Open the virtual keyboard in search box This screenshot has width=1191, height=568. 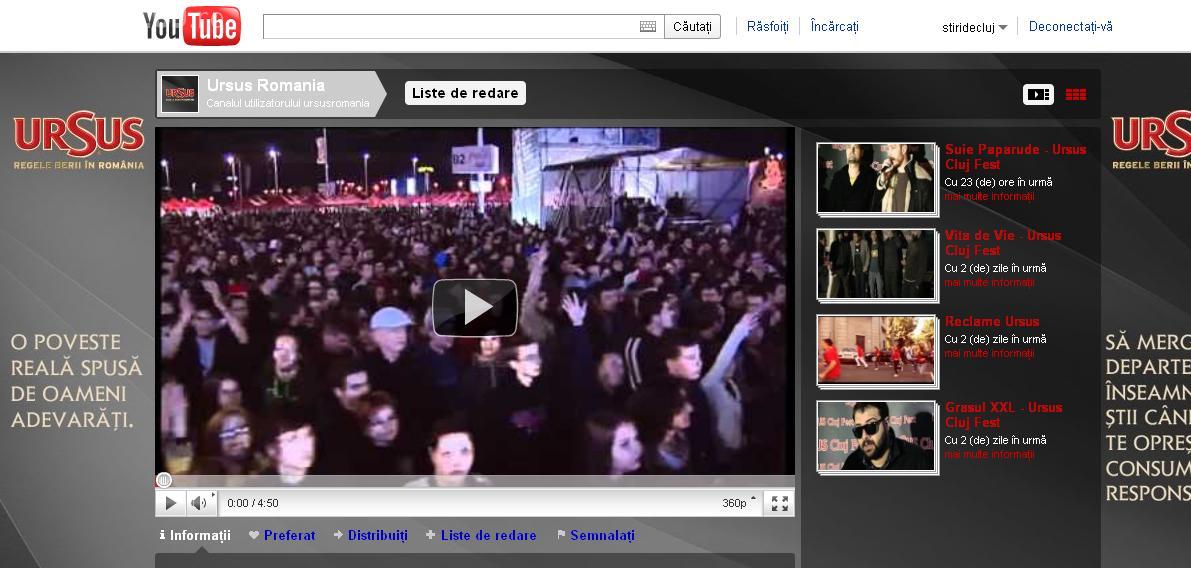(x=648, y=27)
